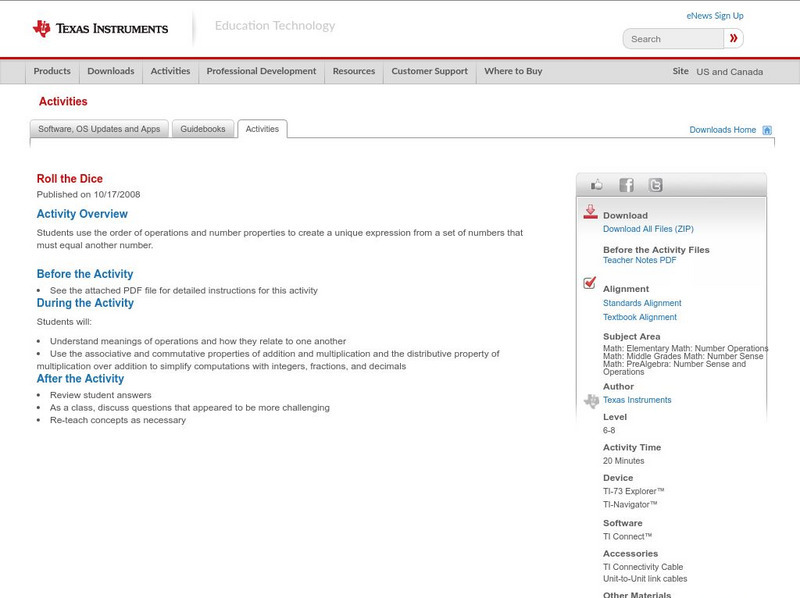This screenshot has width=800, height=598.
Task: Open the Where to Buy menu
Action: (x=513, y=71)
